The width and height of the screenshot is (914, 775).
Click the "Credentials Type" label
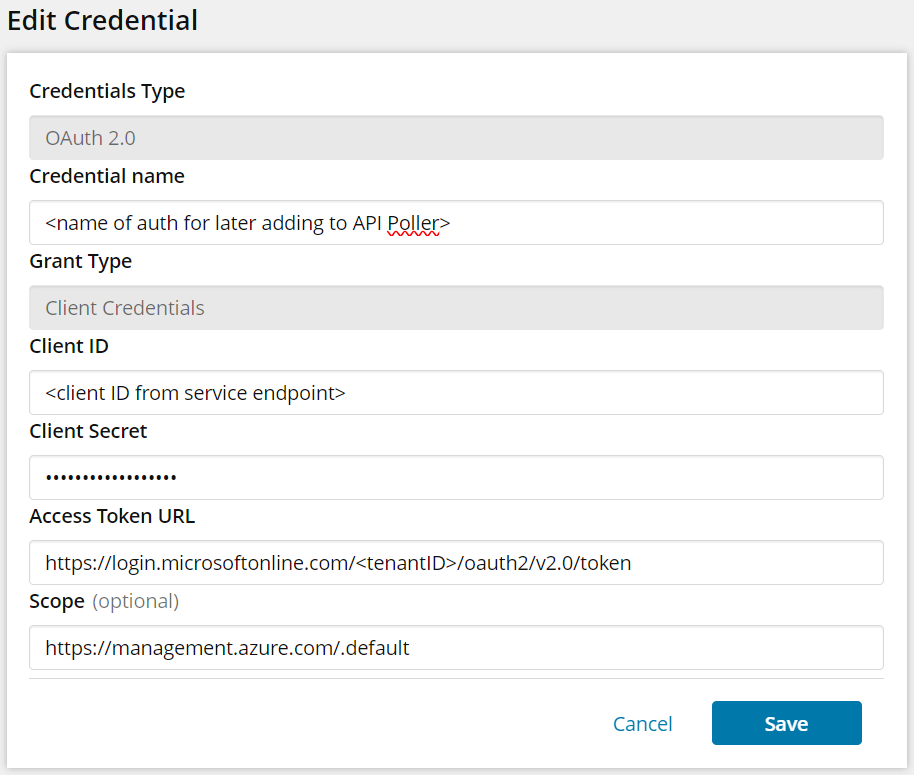pyautogui.click(x=107, y=91)
